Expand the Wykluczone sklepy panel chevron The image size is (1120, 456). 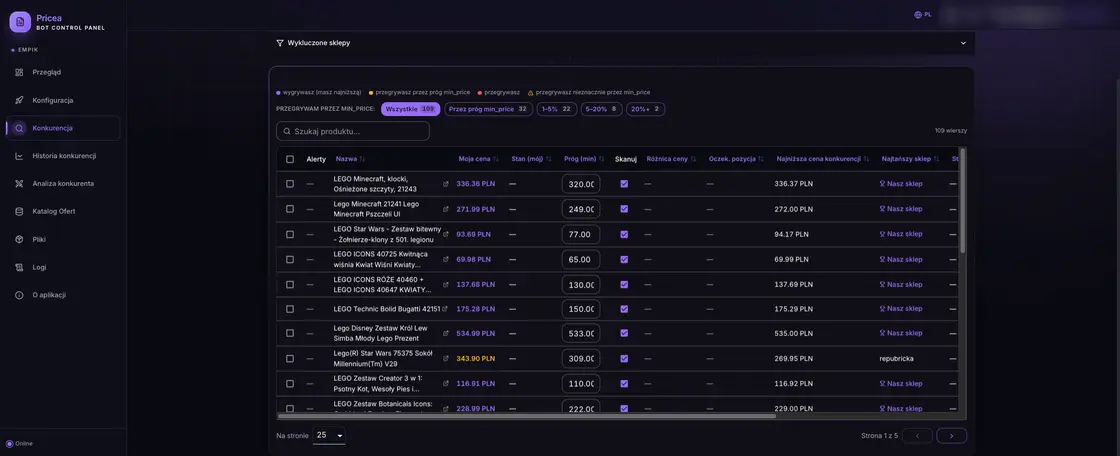point(964,43)
